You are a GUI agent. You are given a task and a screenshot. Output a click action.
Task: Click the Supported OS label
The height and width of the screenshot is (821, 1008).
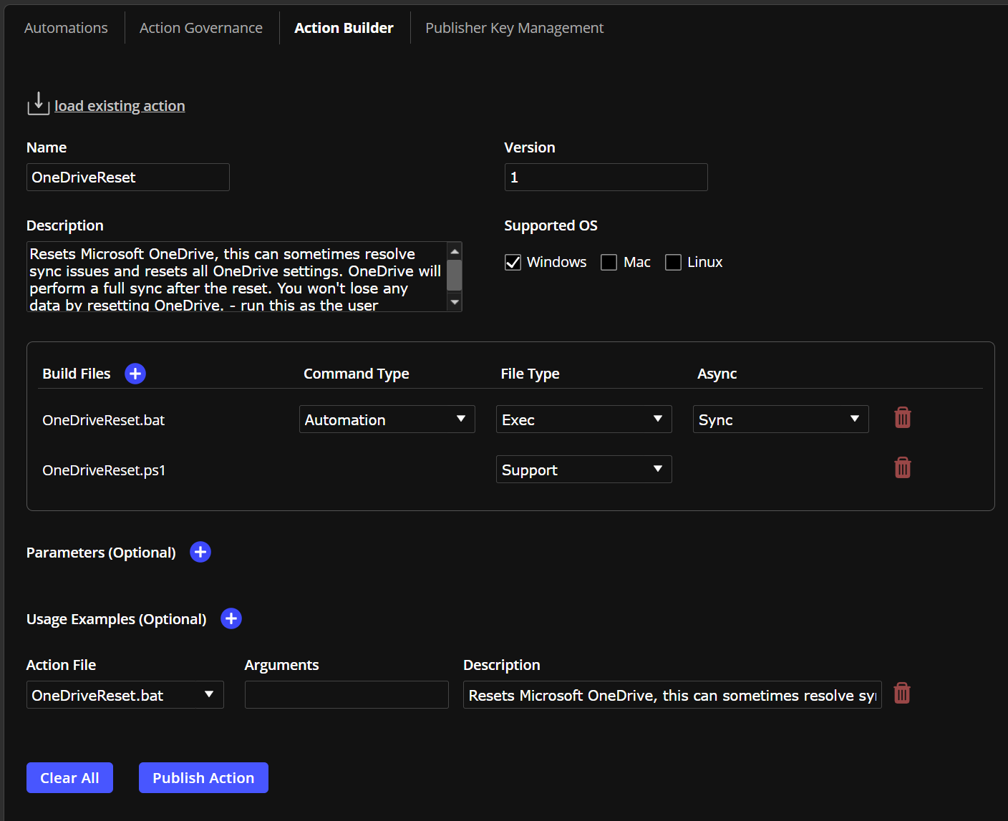tap(551, 226)
